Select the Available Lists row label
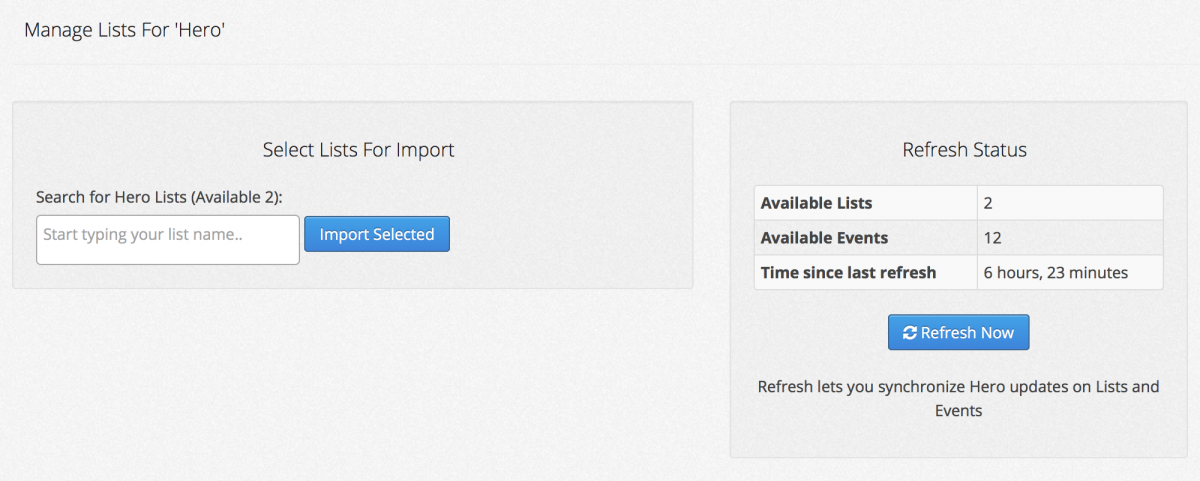The width and height of the screenshot is (1200, 481). [x=816, y=203]
